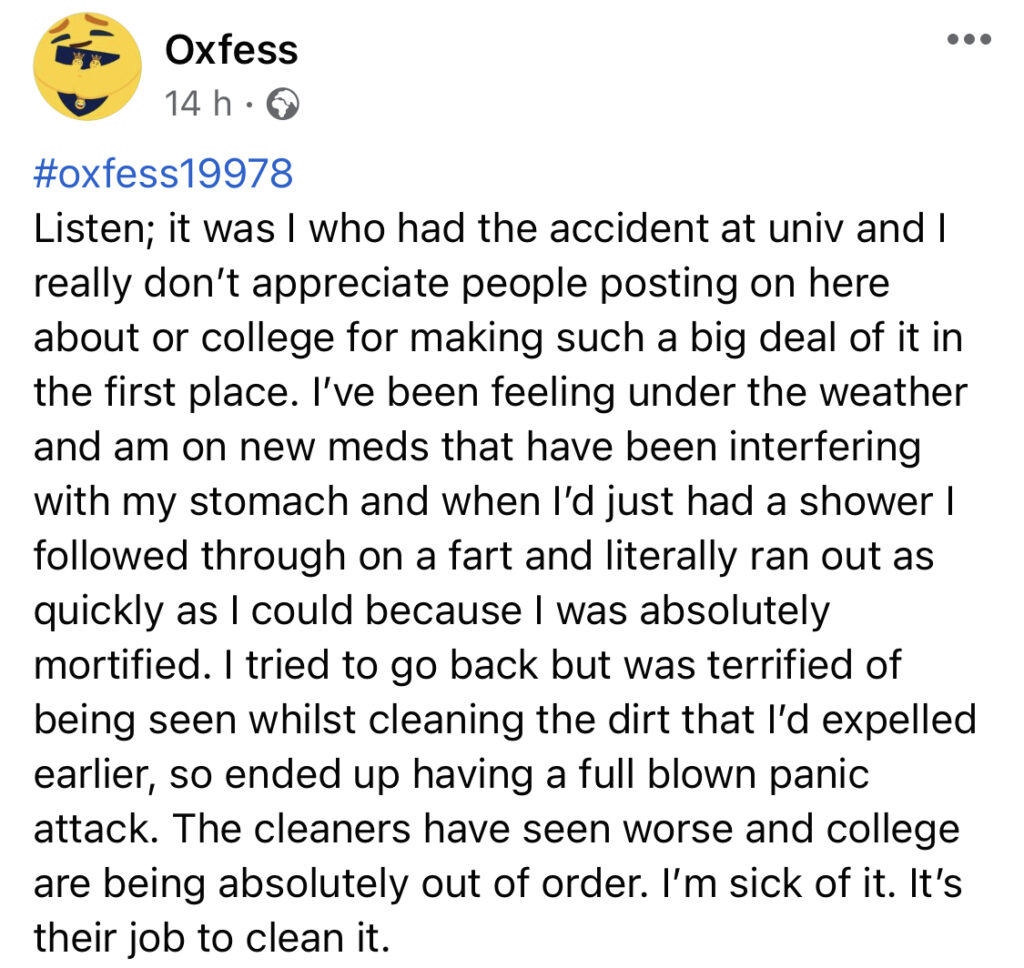
Task: Click the line starting mortified
Action: pos(468,666)
